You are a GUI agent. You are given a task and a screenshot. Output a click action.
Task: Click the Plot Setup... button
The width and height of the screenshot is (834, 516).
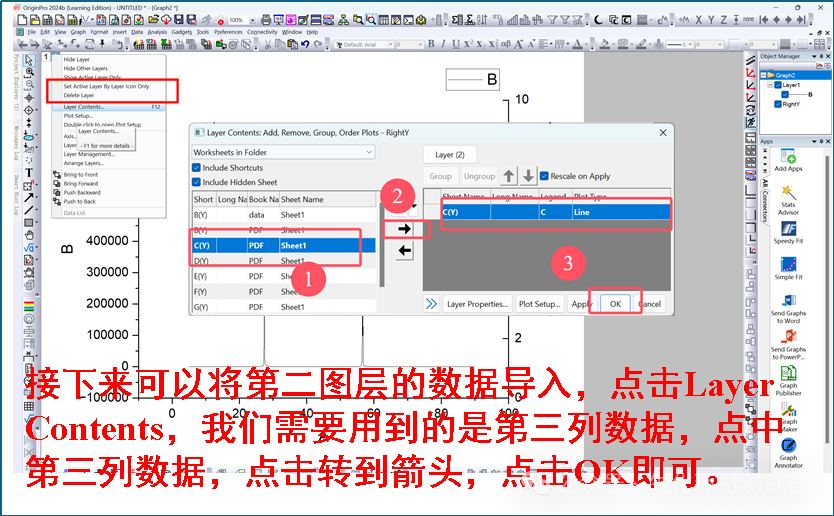[539, 304]
